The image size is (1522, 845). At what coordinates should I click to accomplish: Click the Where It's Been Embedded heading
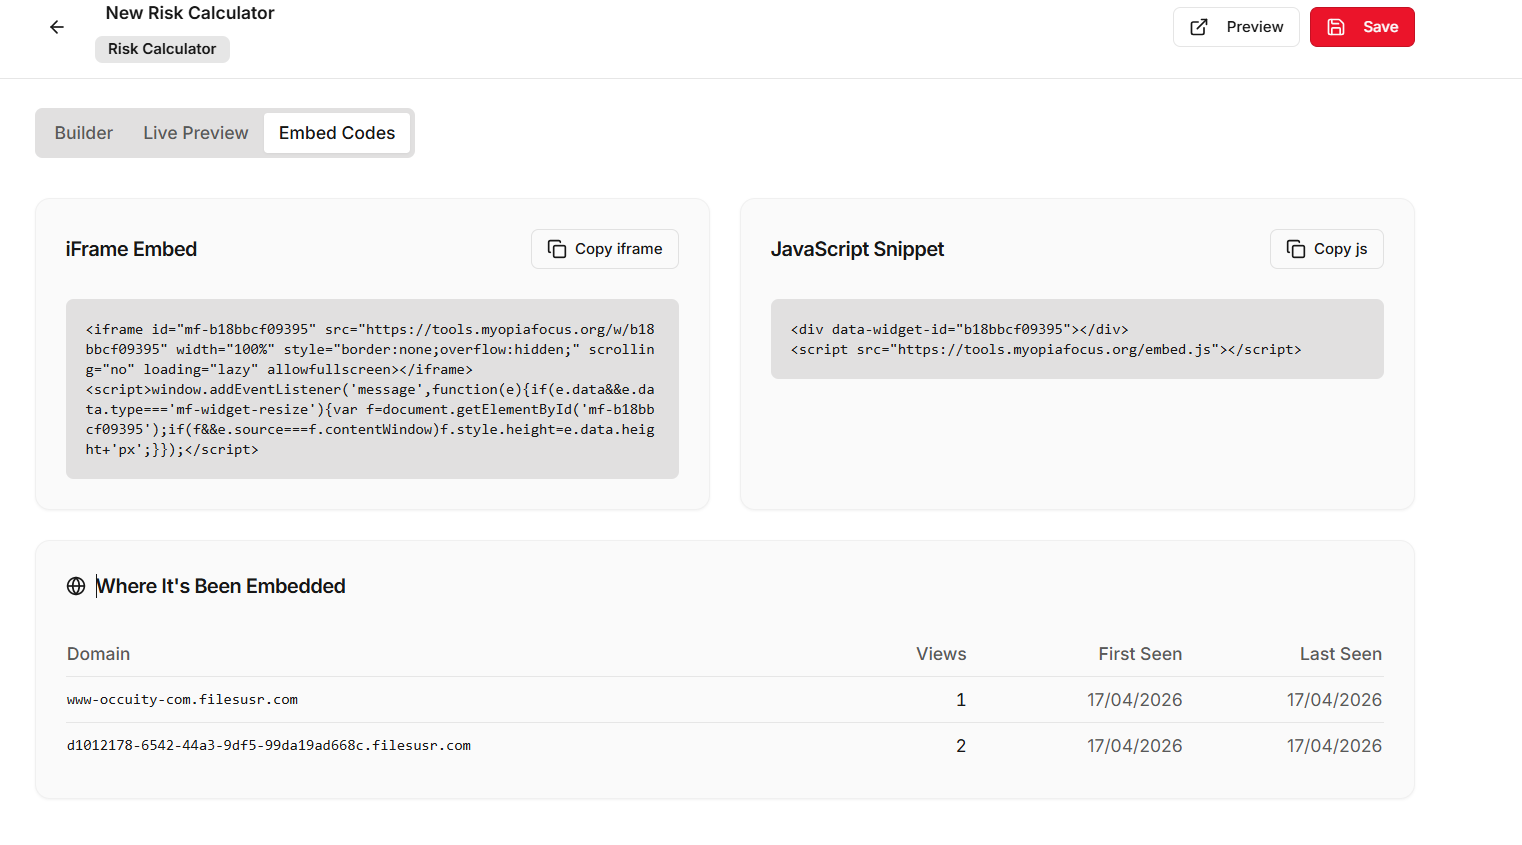click(x=221, y=586)
